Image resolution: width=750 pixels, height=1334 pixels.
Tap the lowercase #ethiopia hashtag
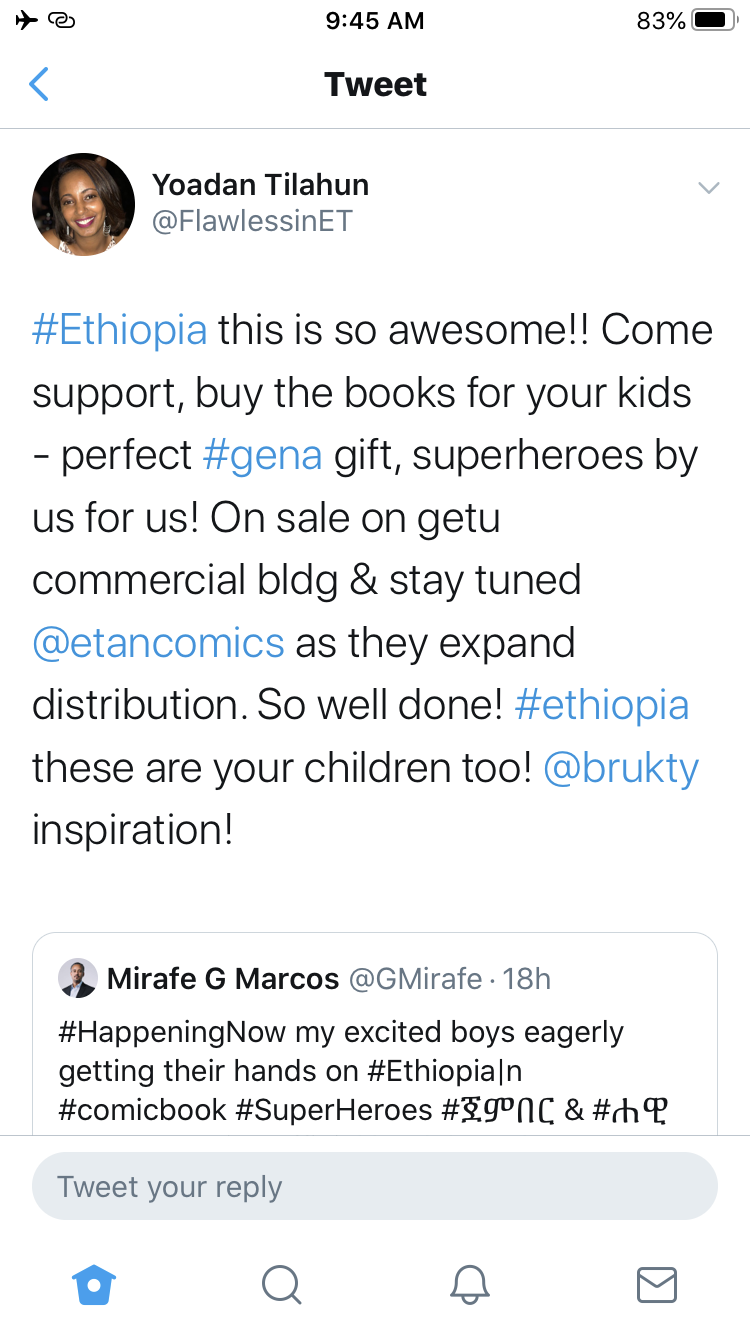pyautogui.click(x=602, y=705)
